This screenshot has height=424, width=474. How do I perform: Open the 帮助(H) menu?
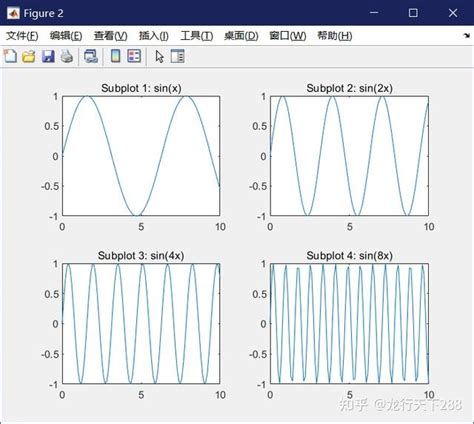point(334,36)
